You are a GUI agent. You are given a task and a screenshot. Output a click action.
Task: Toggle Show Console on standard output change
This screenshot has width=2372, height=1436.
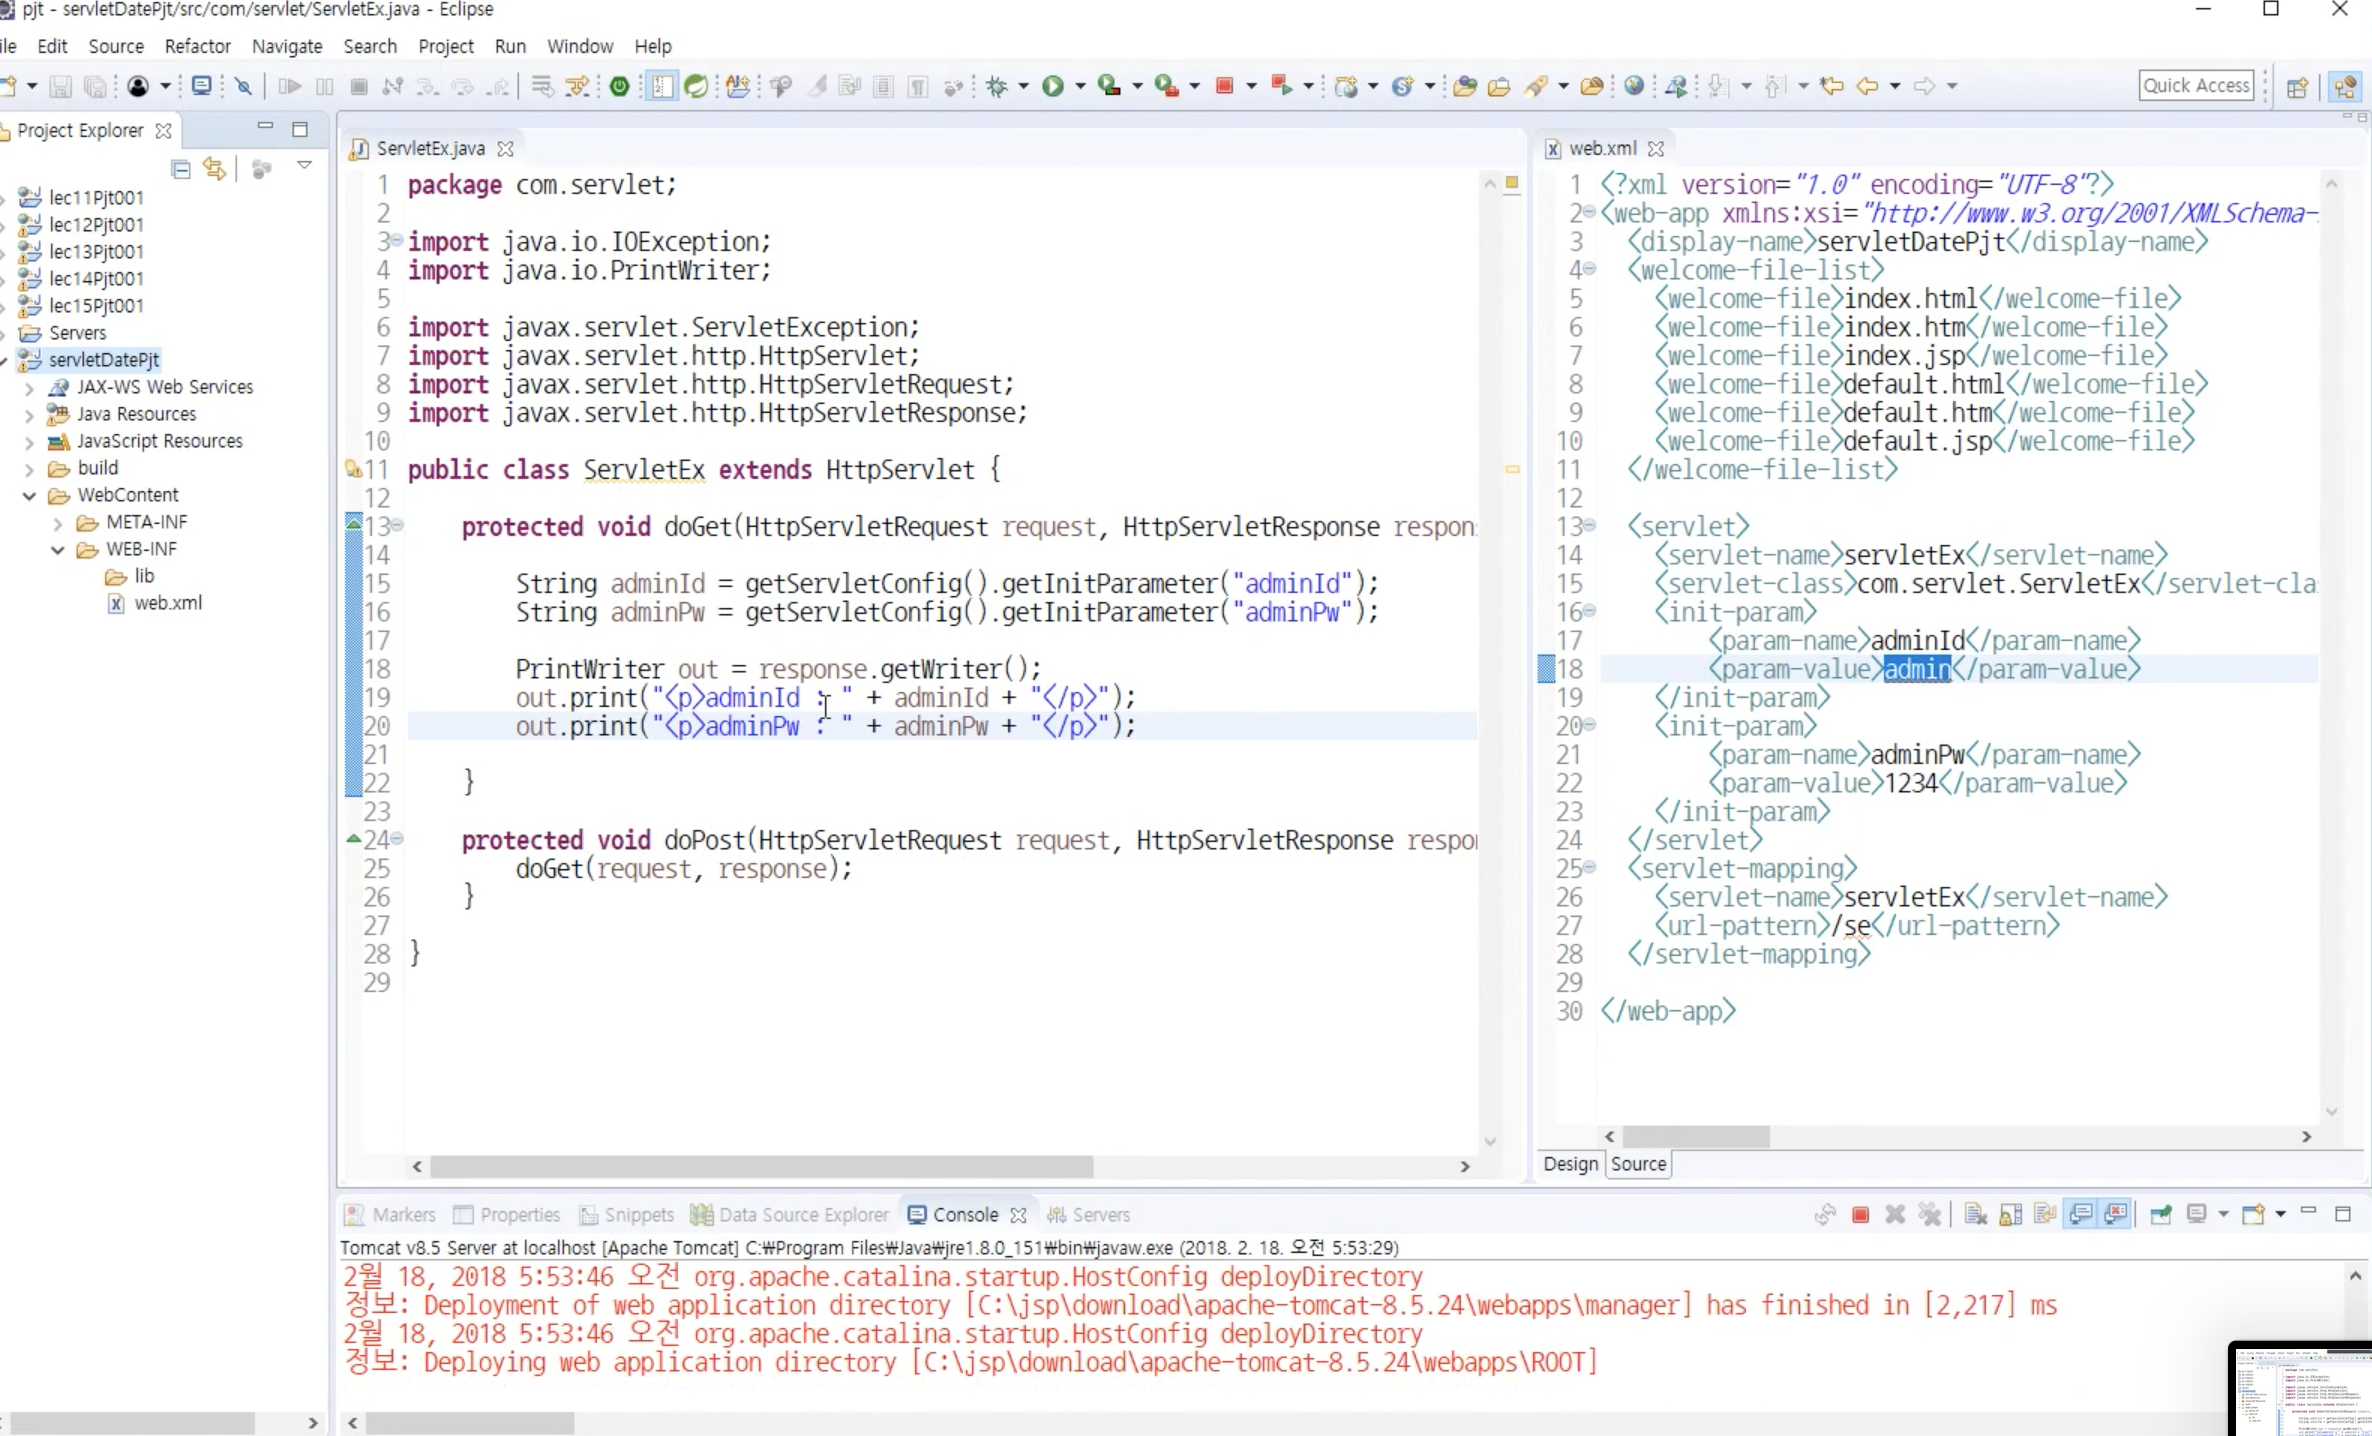tap(2081, 1215)
